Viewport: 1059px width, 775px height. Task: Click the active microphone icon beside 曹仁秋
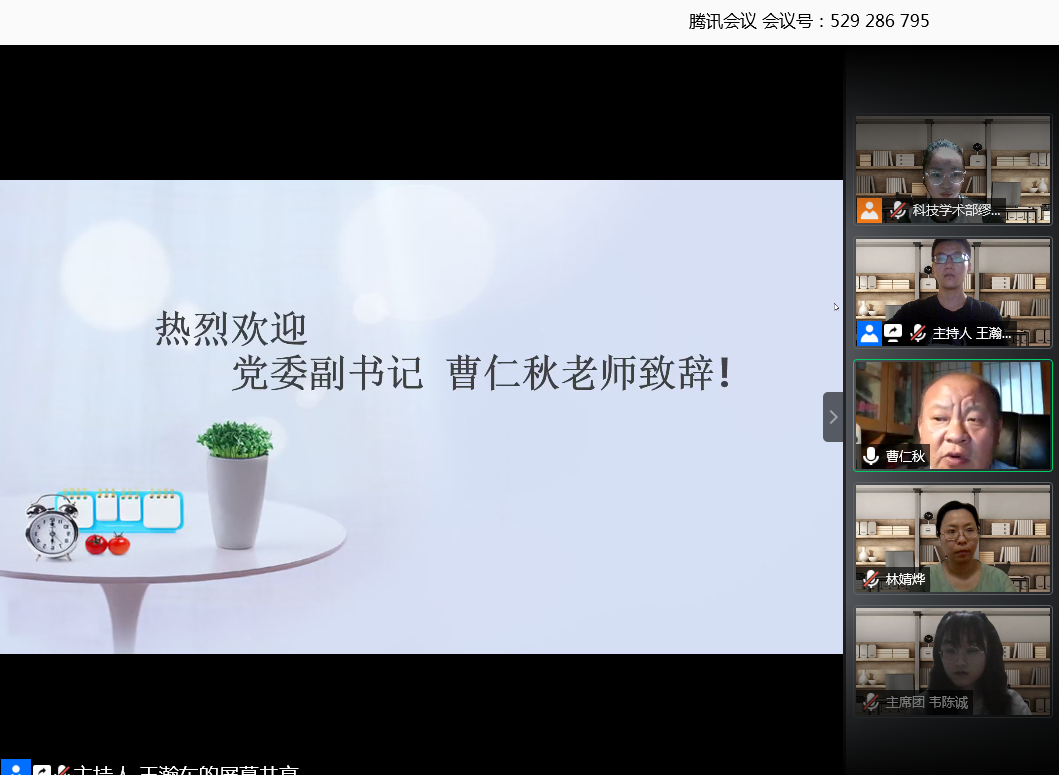[x=871, y=457]
